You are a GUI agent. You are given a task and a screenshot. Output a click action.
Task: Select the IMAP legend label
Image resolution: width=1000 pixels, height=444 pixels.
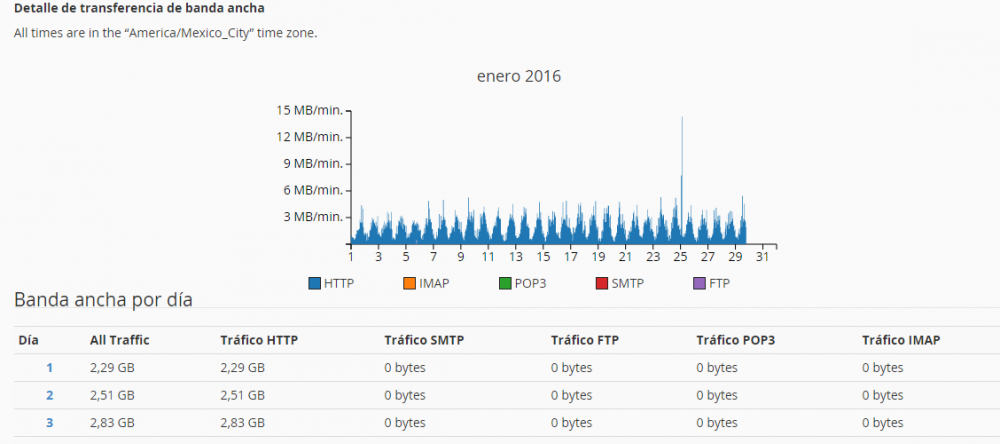click(434, 283)
